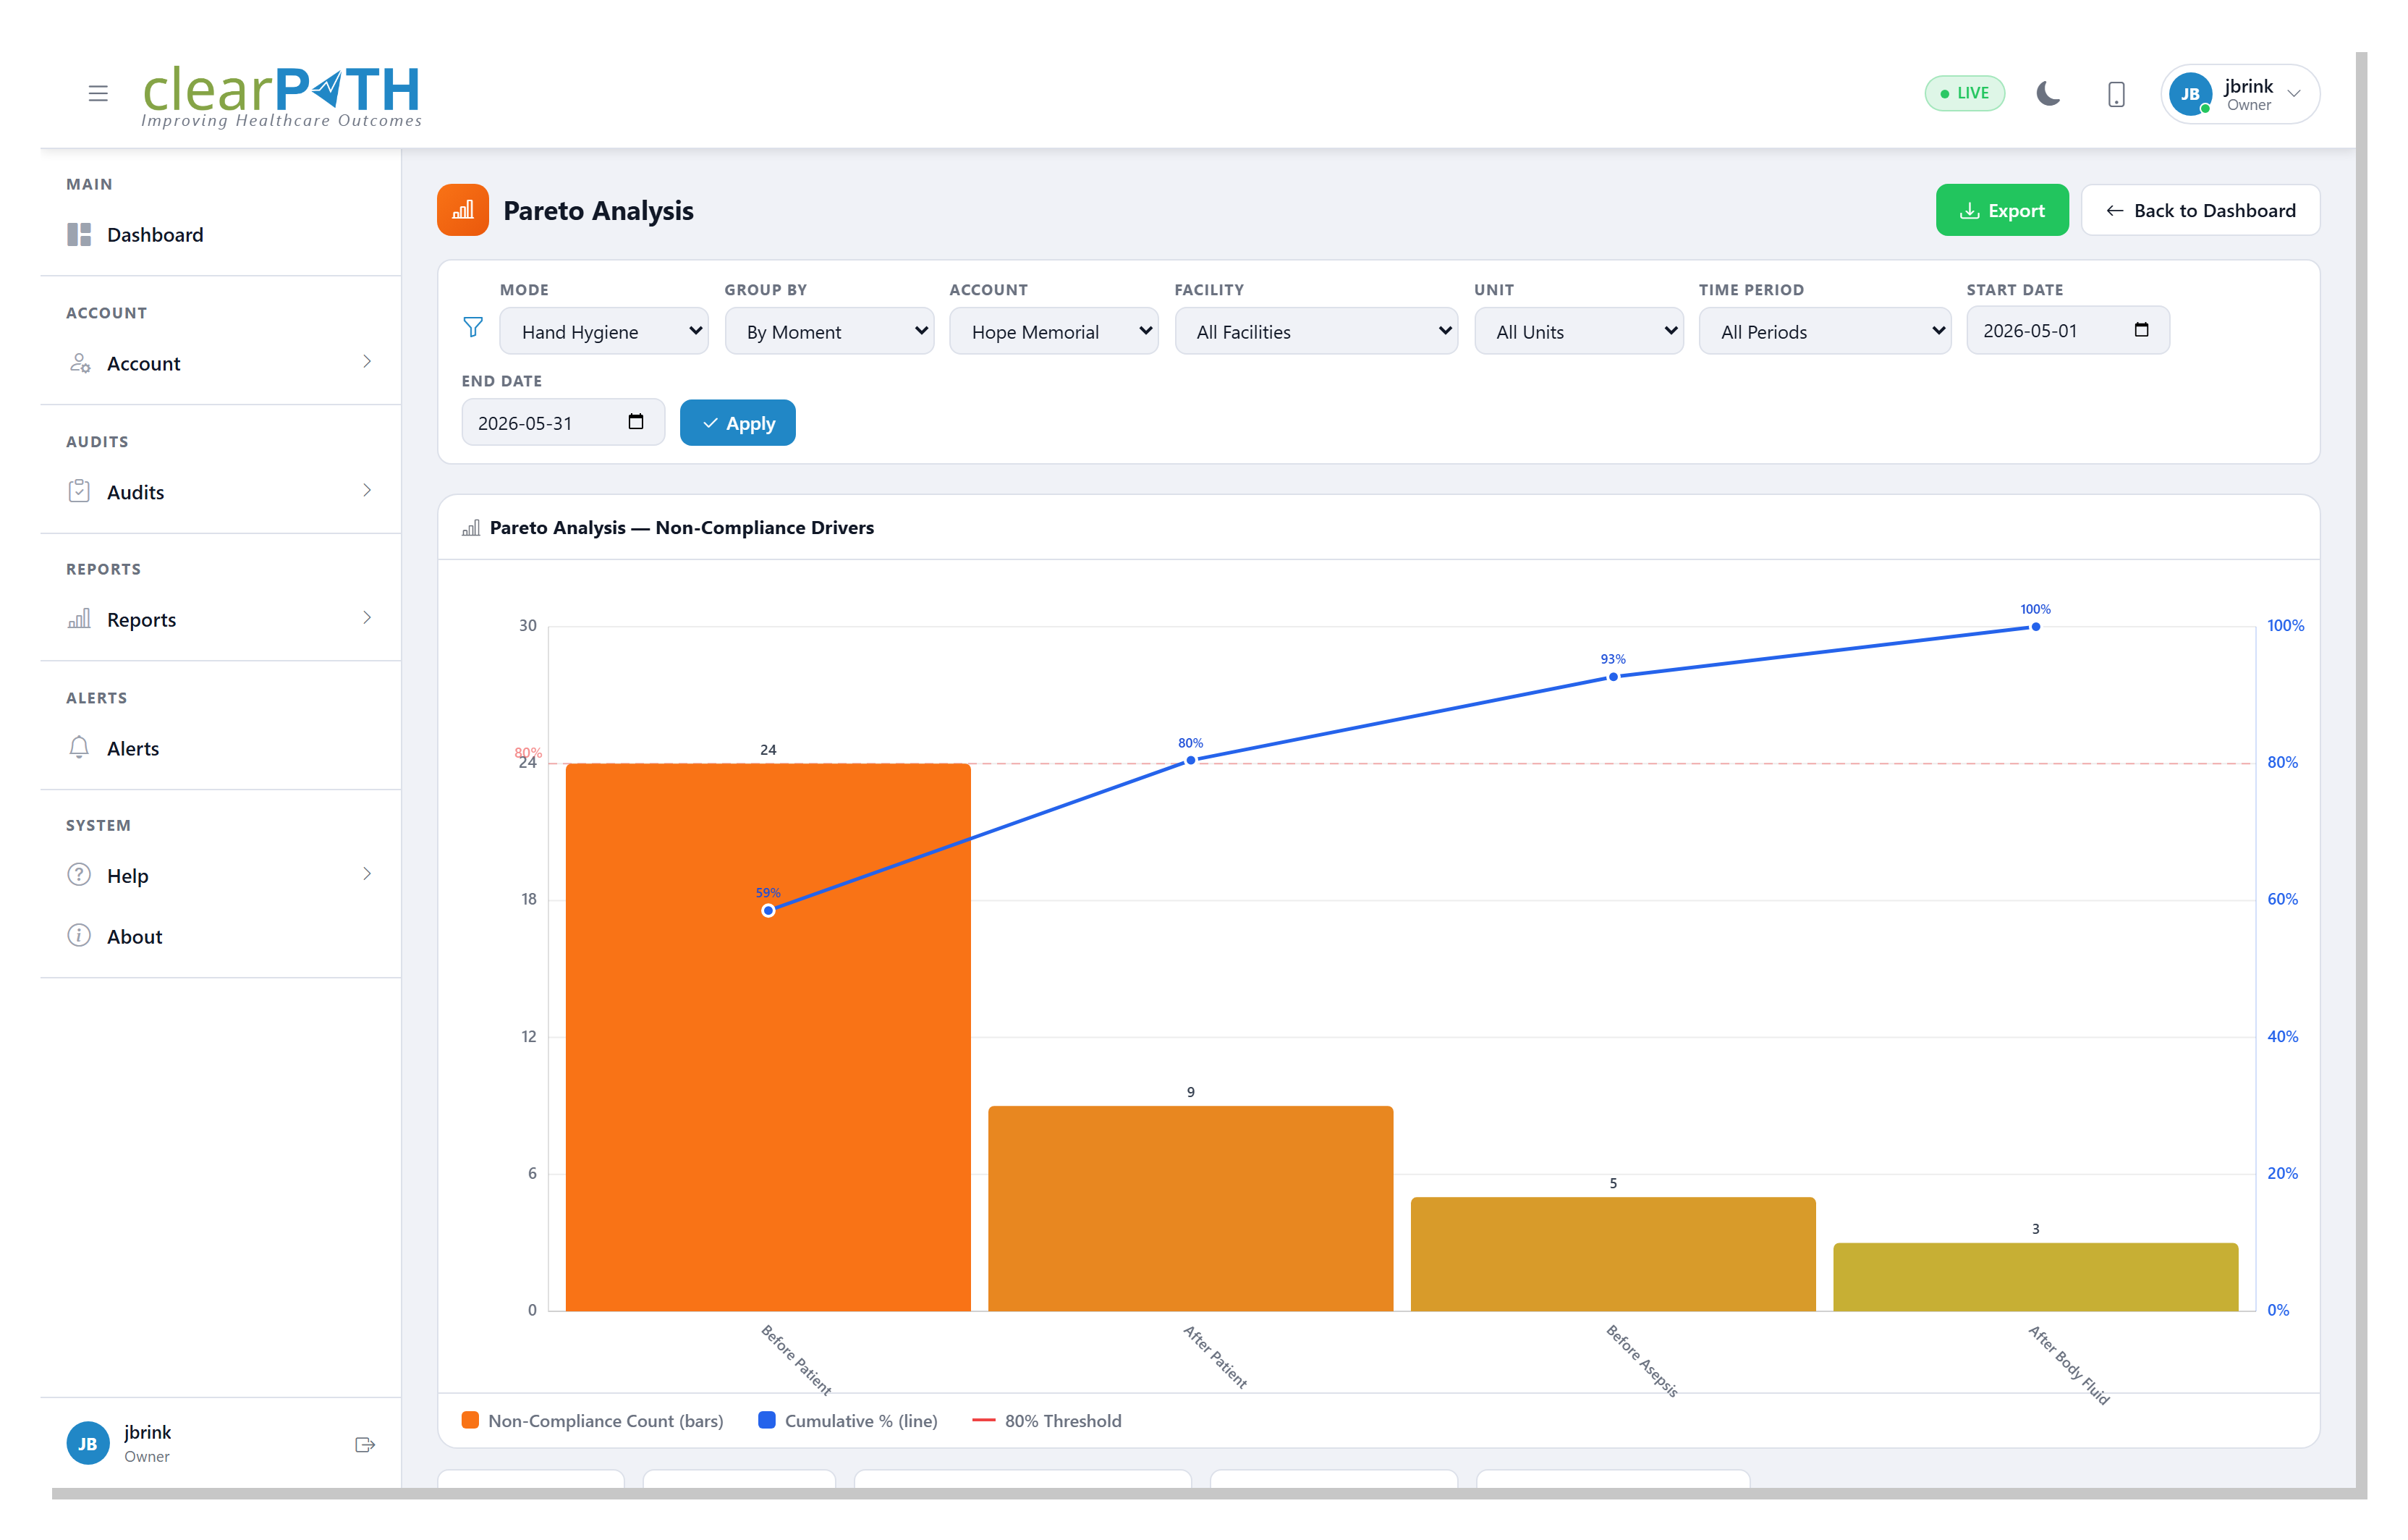Toggle dark mode moon icon
Screen dimensions: 2408x1540
pos(2048,94)
